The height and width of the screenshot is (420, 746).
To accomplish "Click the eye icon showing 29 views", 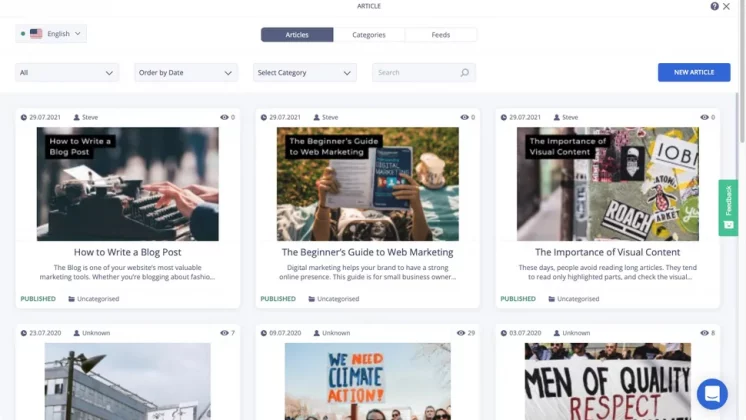I will [x=460, y=333].
